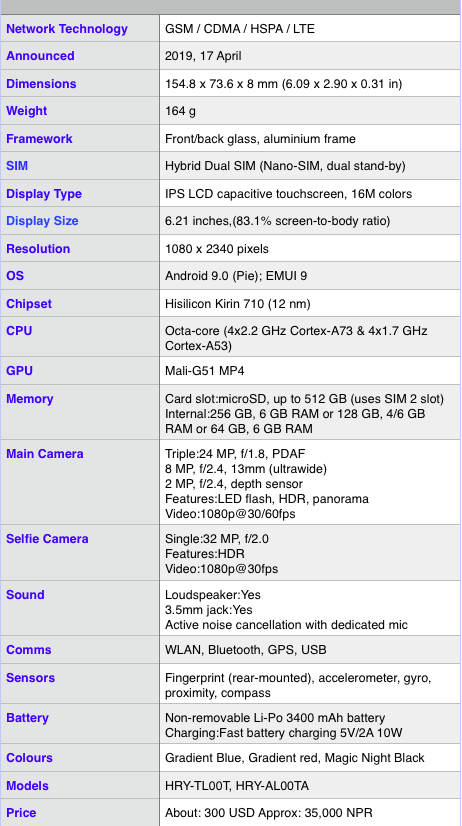Click the Battery row label
This screenshot has height=826, width=462.
coord(27,718)
